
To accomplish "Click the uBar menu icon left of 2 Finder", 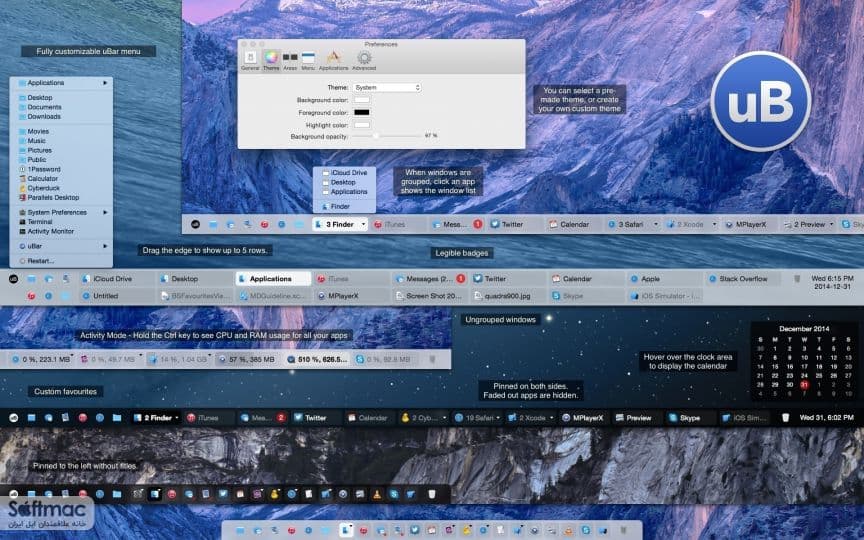I will click(13, 418).
